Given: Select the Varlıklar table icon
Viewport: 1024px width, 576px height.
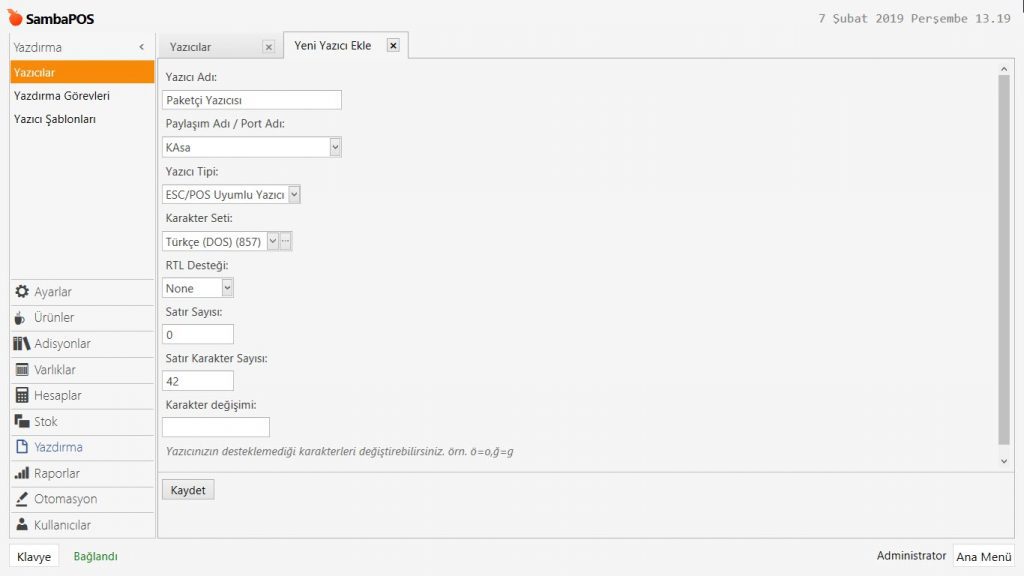Looking at the screenshot, I should pos(22,370).
